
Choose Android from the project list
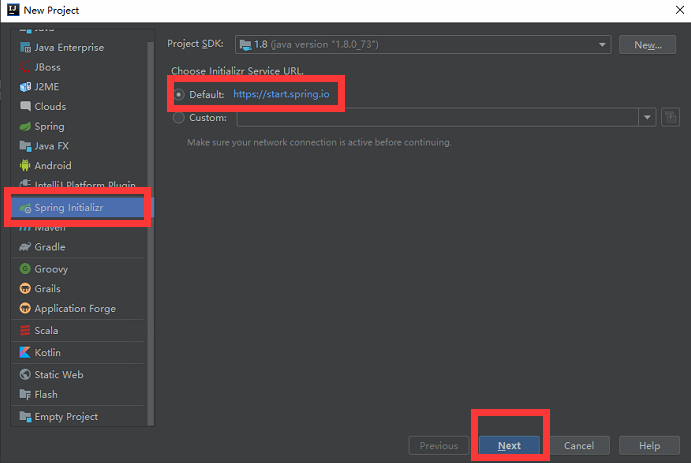[x=78, y=165]
